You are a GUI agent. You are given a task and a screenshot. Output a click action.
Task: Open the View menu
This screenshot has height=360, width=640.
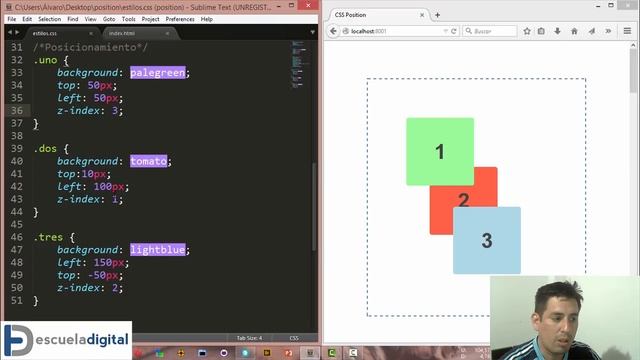coord(91,19)
